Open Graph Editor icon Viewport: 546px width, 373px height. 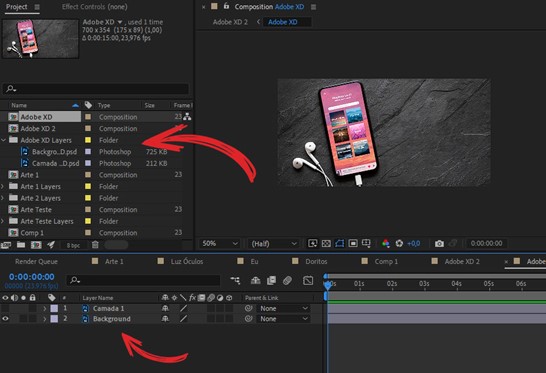[x=308, y=280]
